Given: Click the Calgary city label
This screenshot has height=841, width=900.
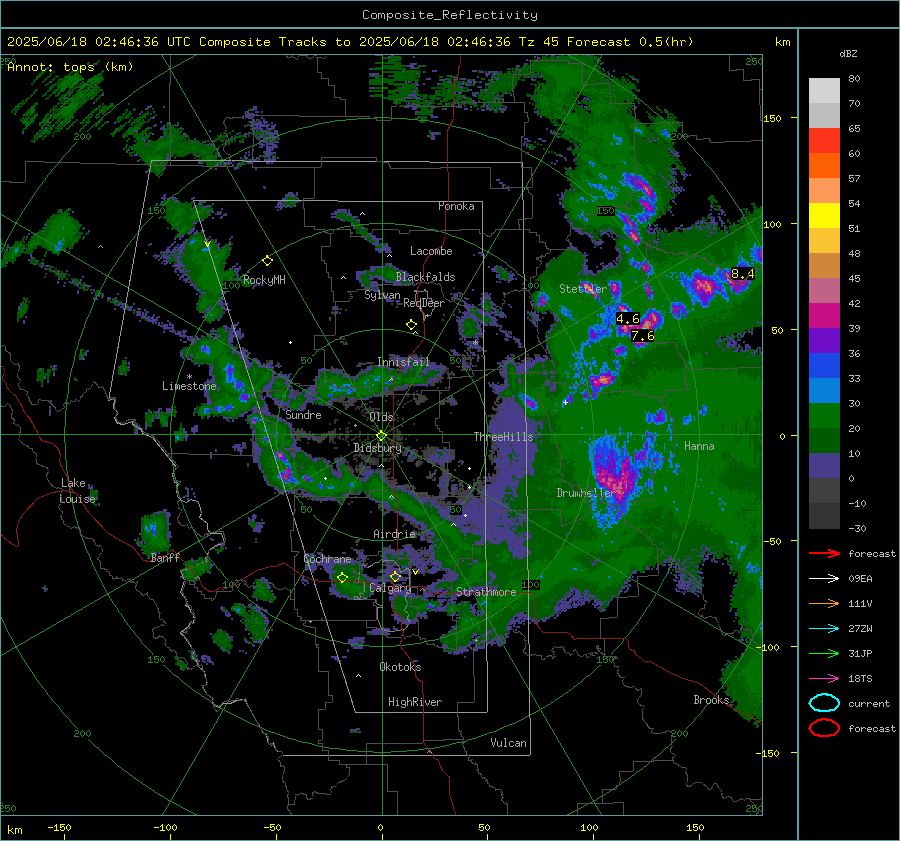Looking at the screenshot, I should click(x=390, y=588).
